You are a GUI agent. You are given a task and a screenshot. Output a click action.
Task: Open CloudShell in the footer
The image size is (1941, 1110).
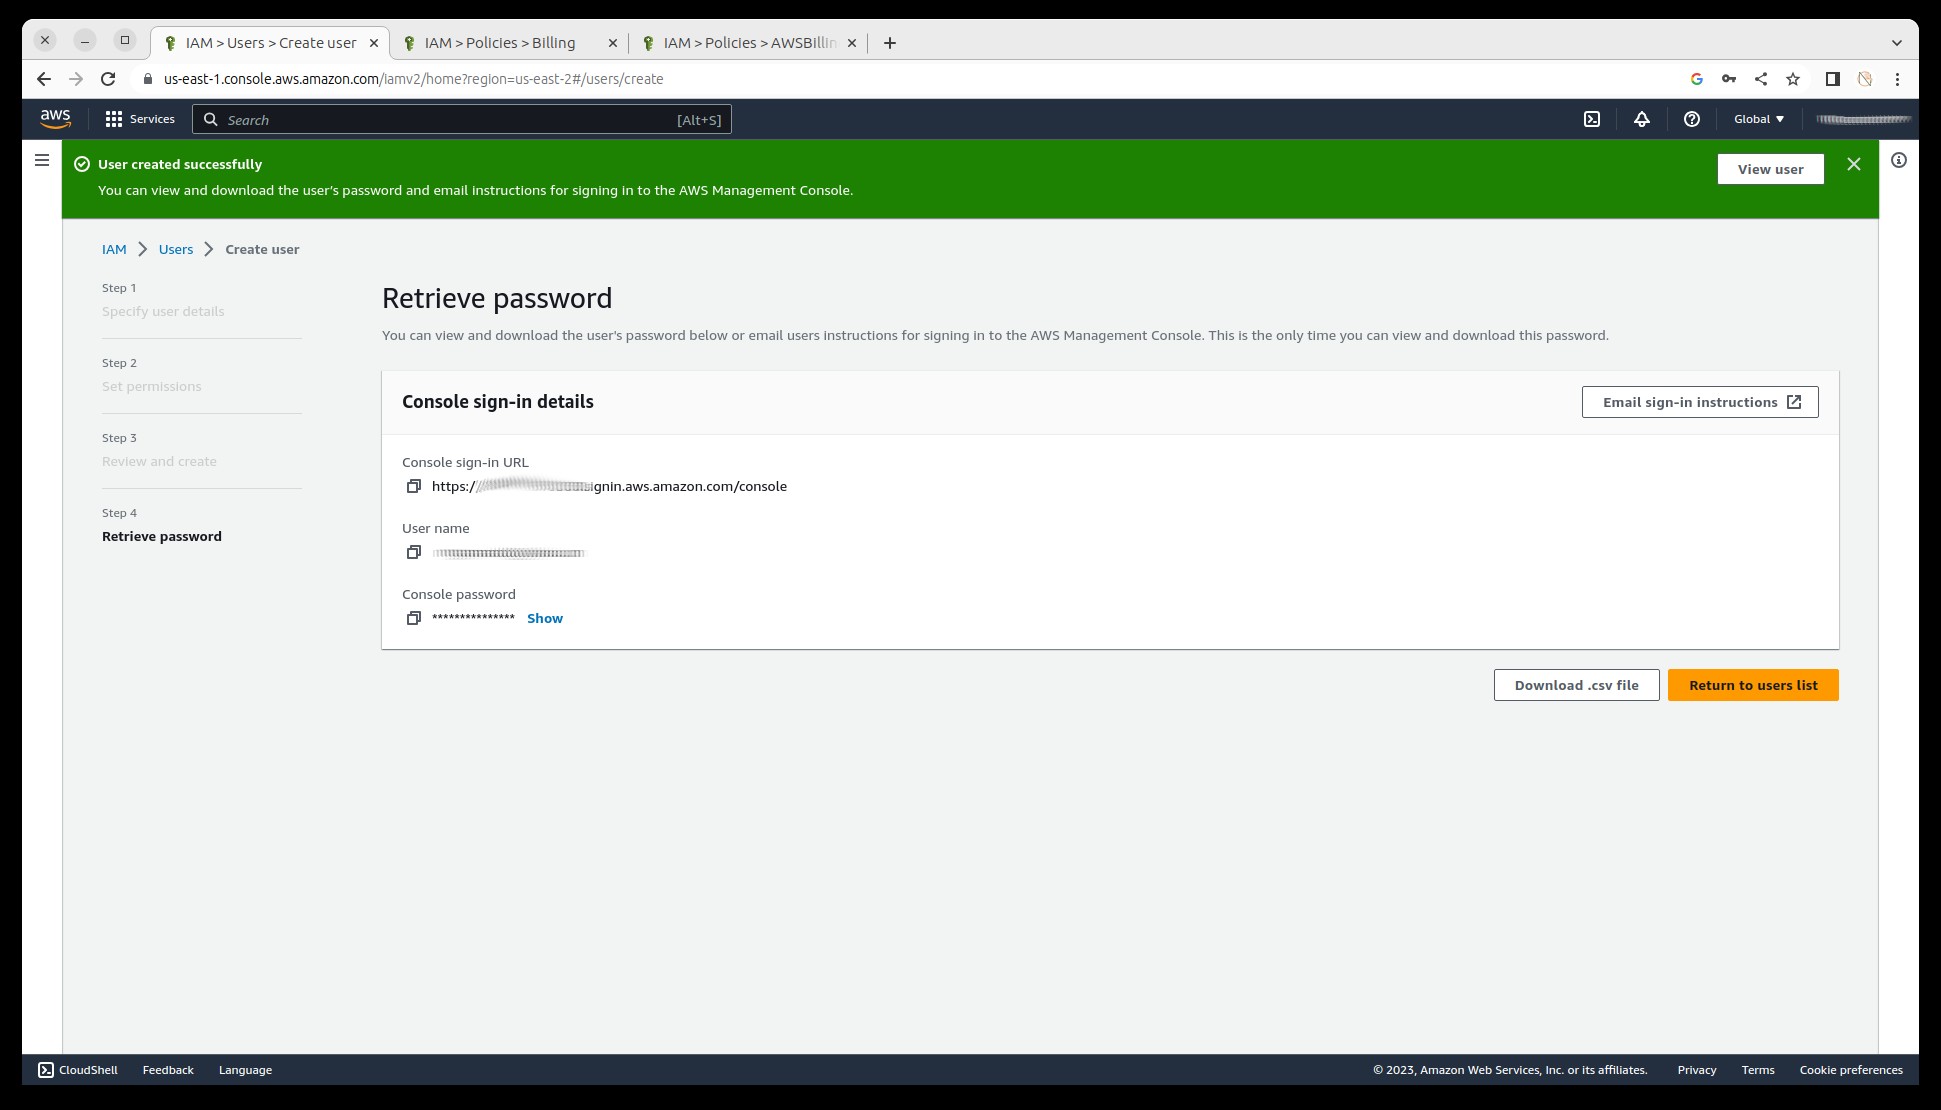(78, 1070)
